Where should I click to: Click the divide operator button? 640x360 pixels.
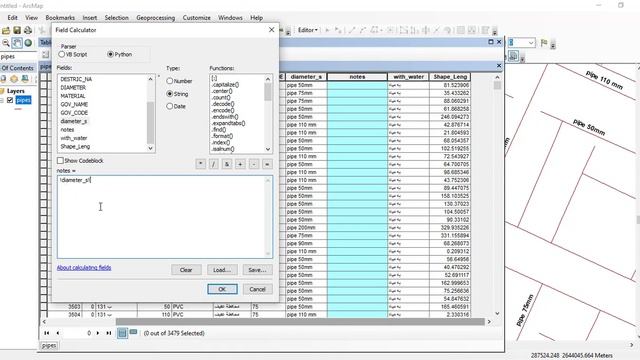click(x=213, y=164)
